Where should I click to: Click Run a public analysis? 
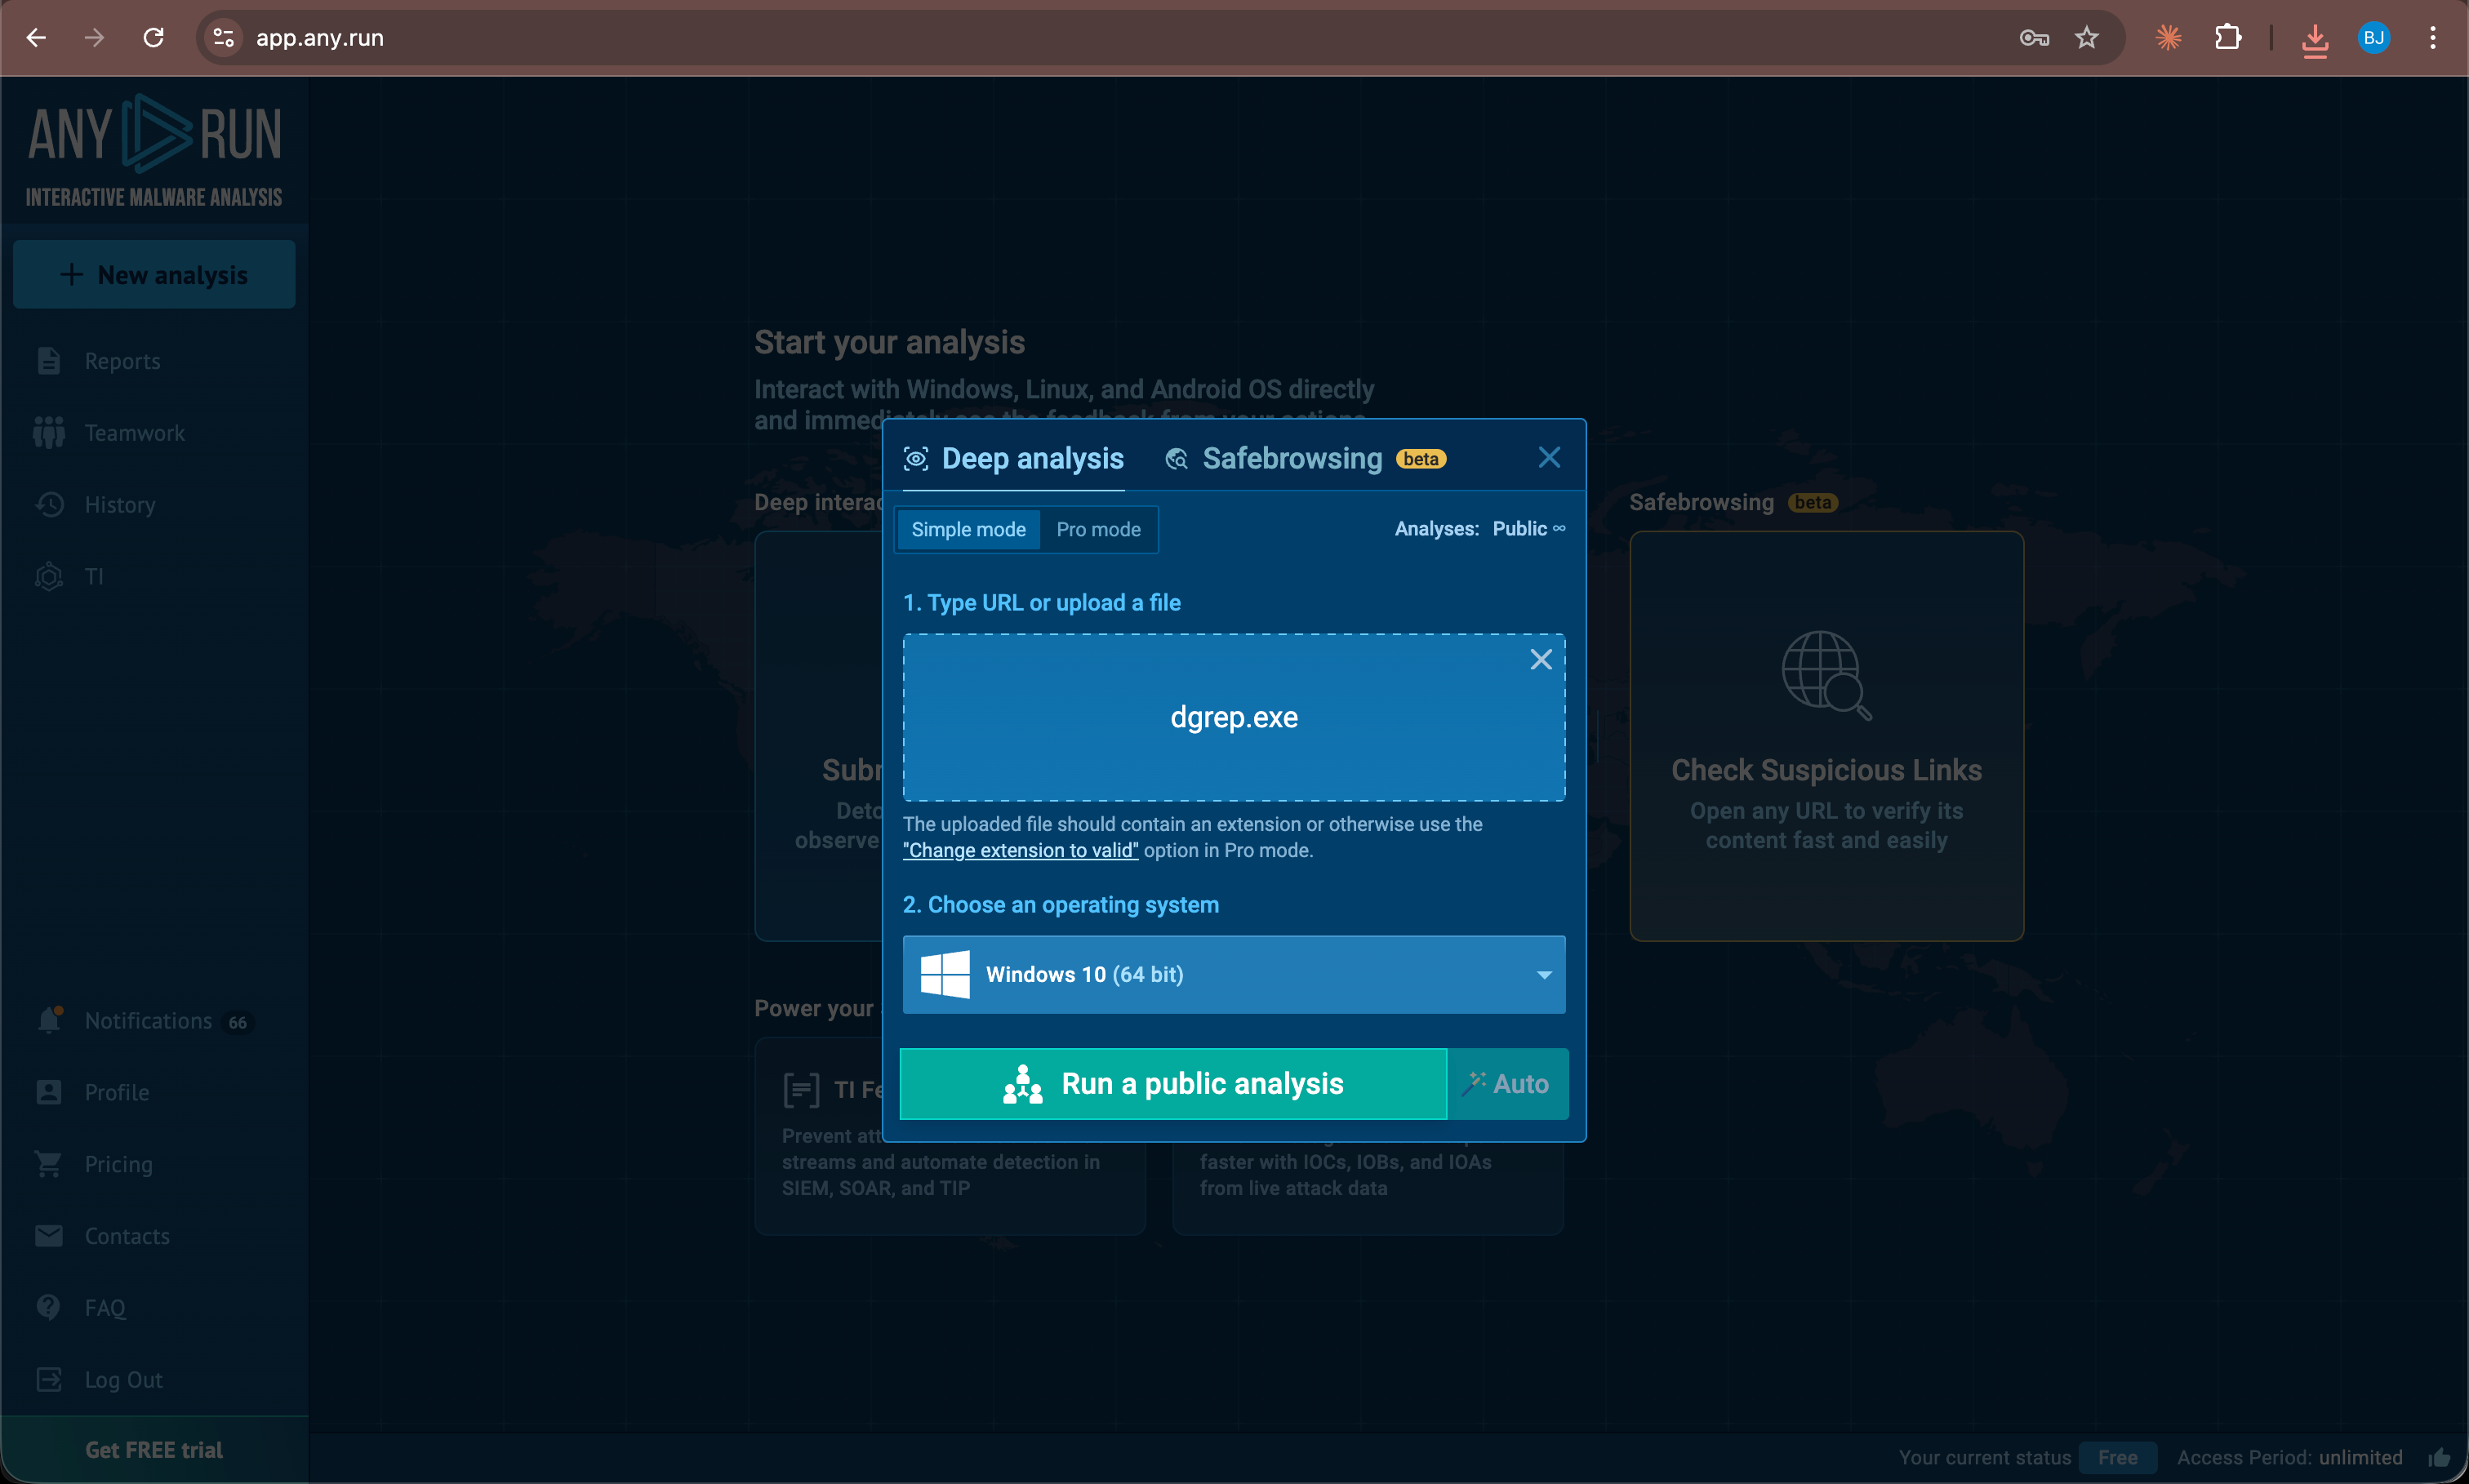click(x=1173, y=1083)
